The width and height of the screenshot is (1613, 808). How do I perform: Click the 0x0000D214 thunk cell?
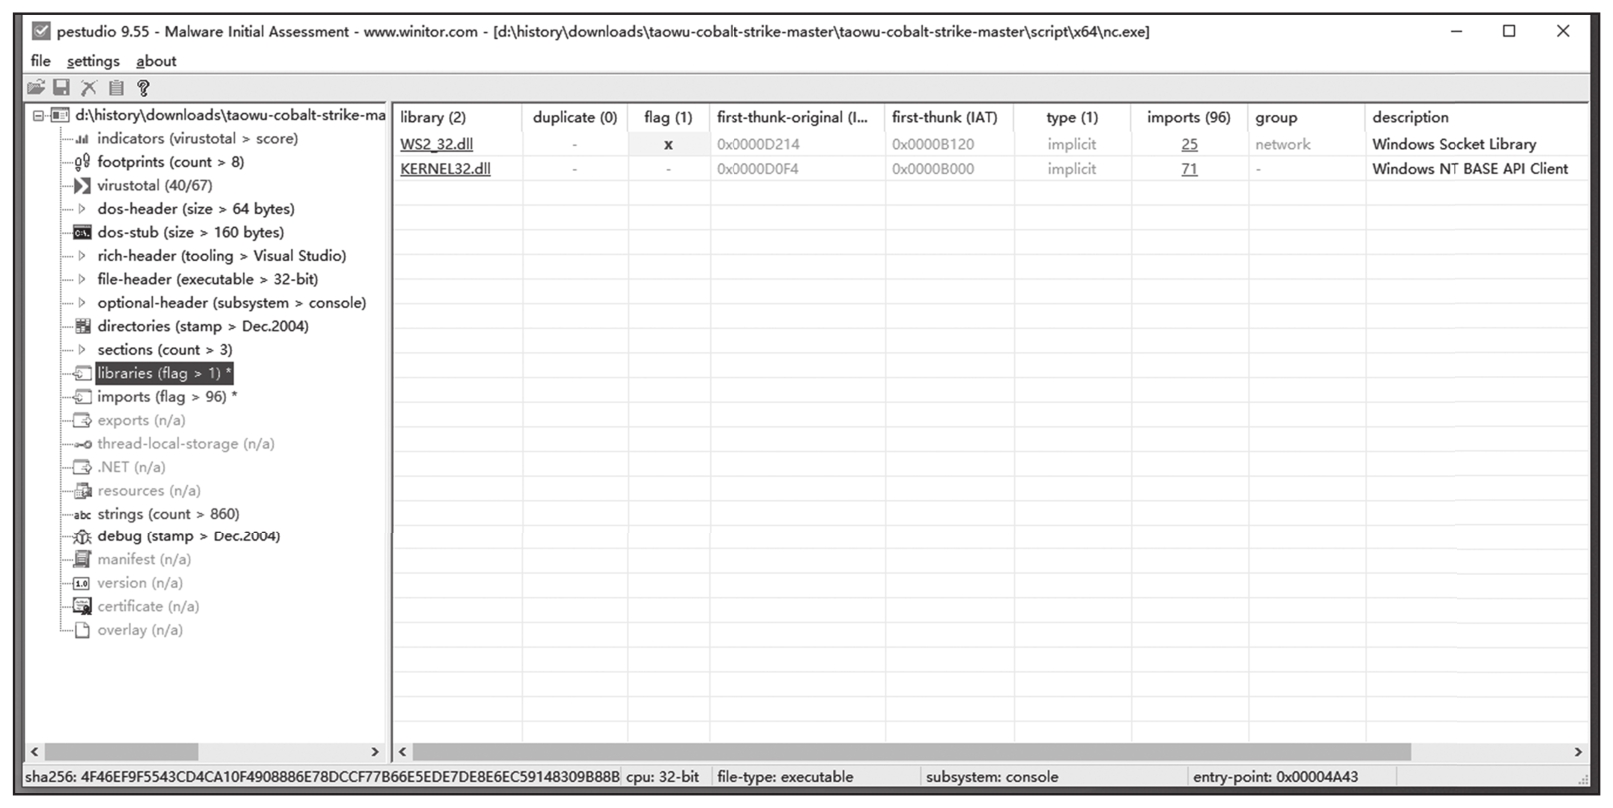coord(758,144)
